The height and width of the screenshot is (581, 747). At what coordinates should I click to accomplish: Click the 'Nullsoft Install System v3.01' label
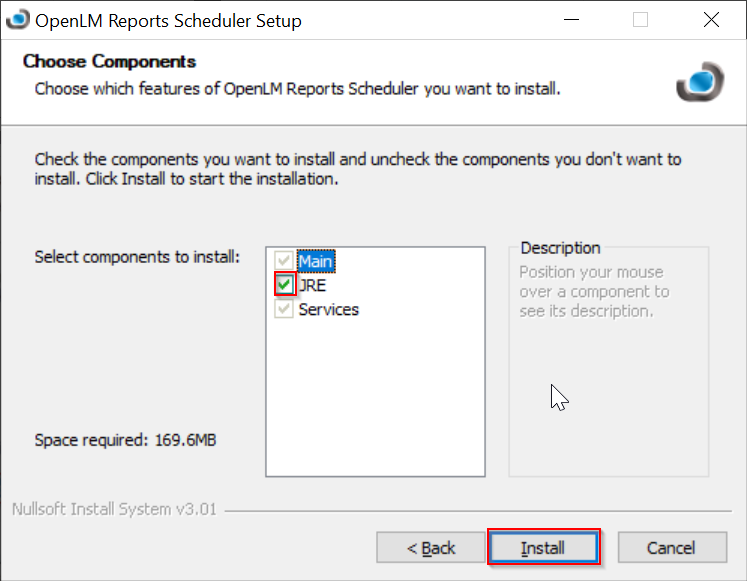click(113, 509)
